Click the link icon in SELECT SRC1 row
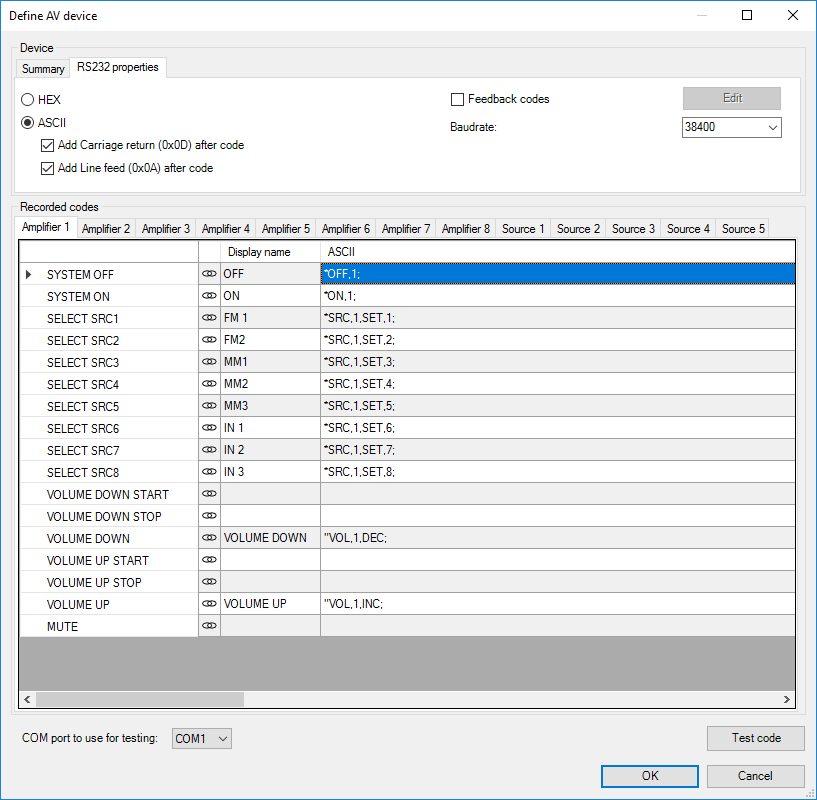The image size is (817, 800). (209, 318)
